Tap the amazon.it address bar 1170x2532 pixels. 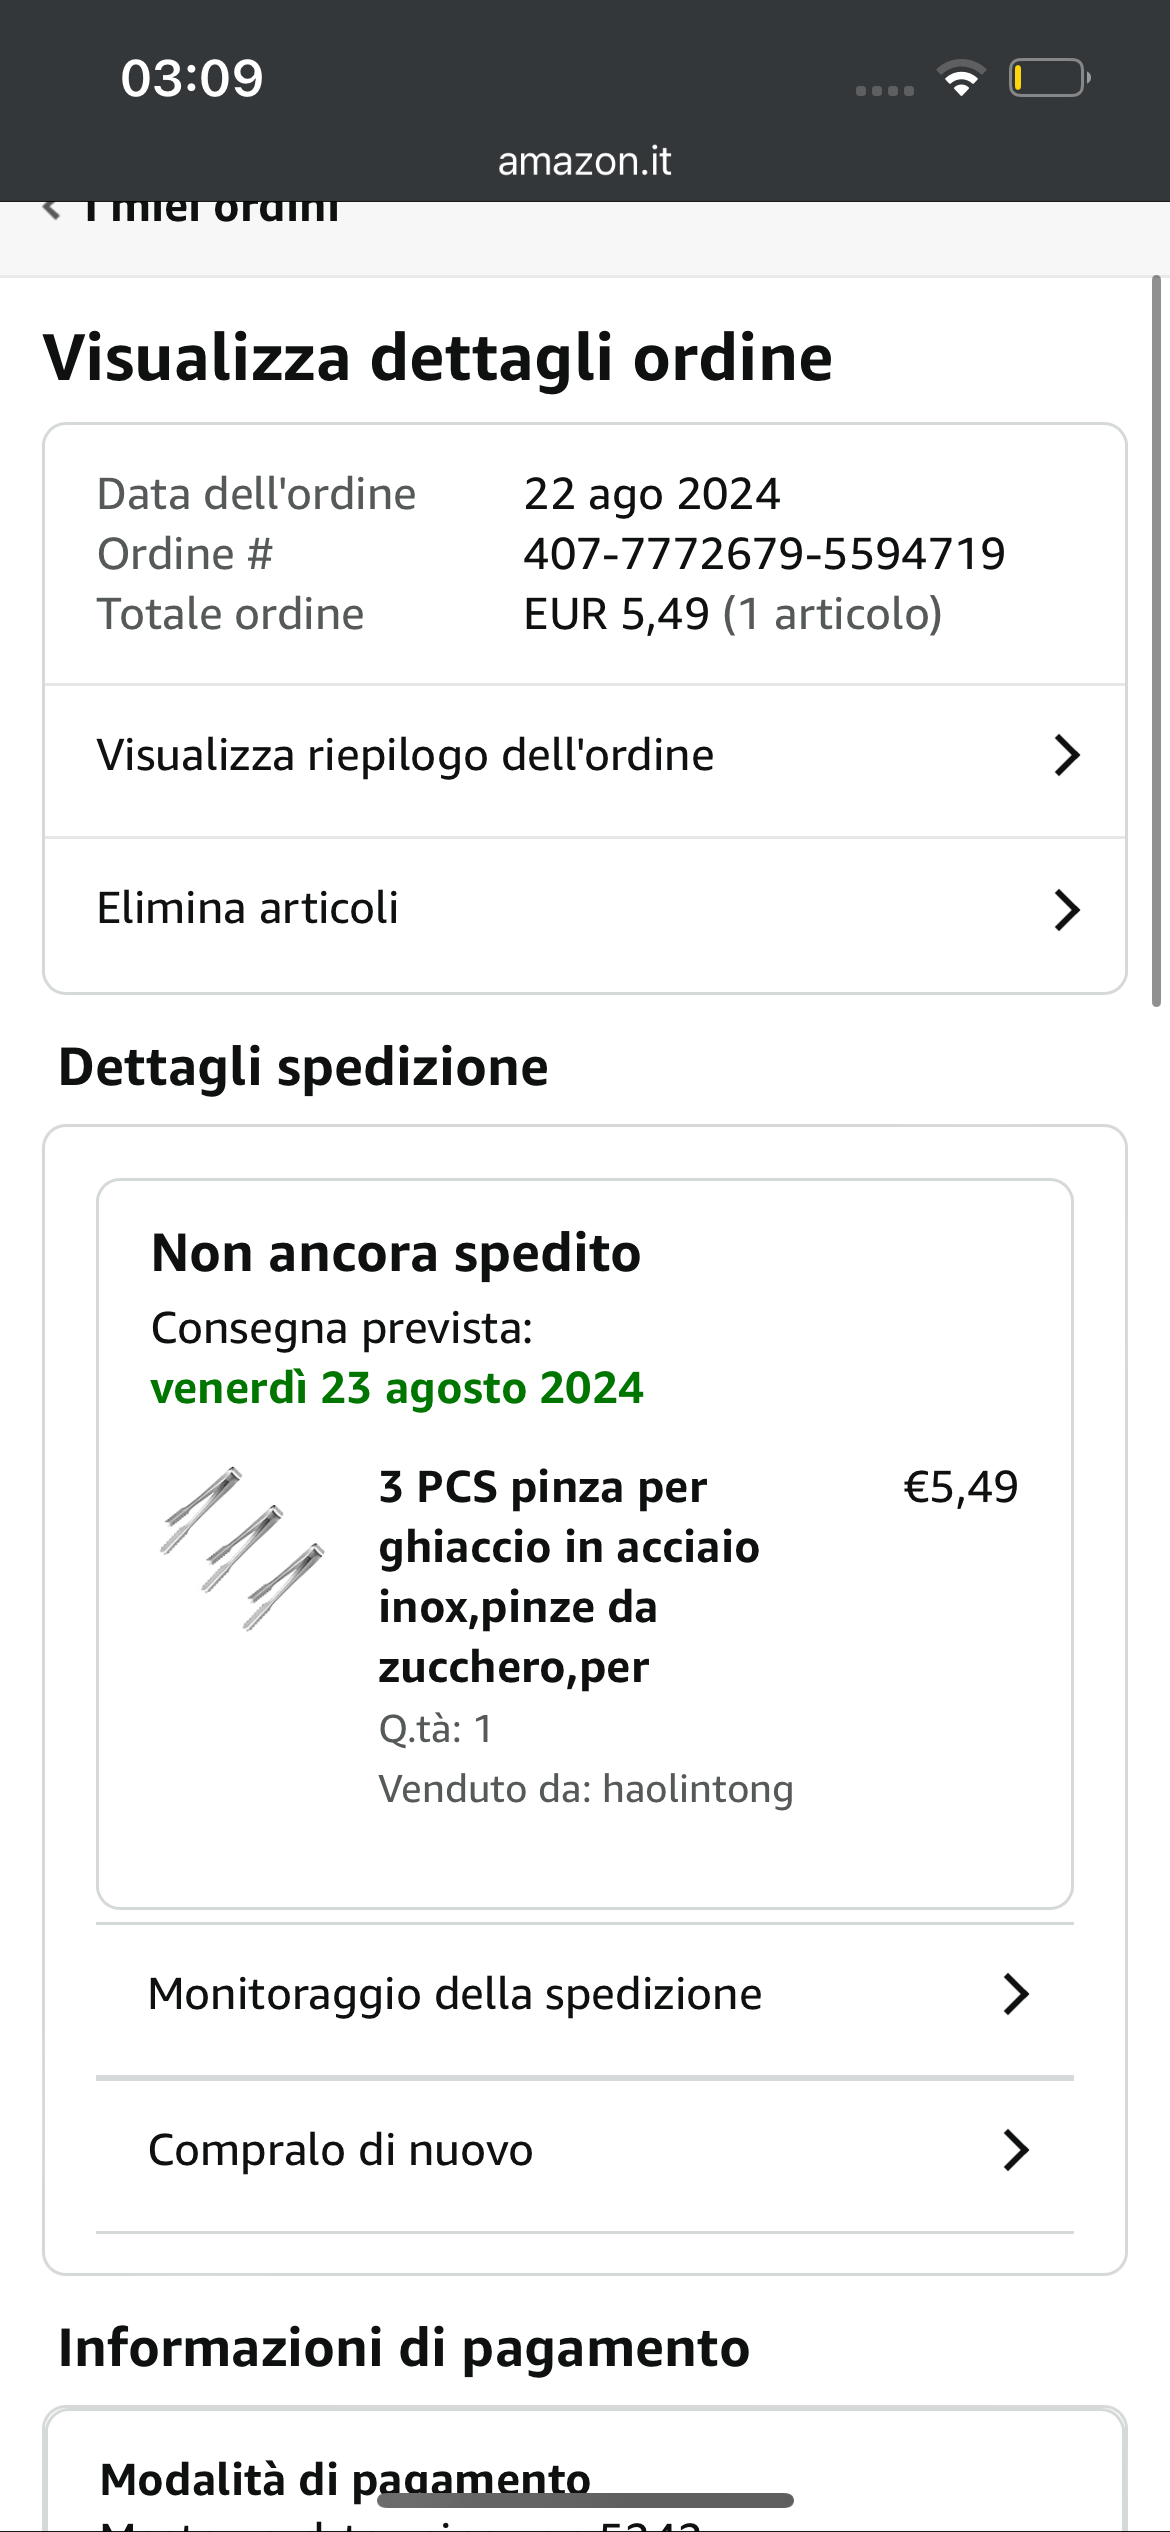585,161
